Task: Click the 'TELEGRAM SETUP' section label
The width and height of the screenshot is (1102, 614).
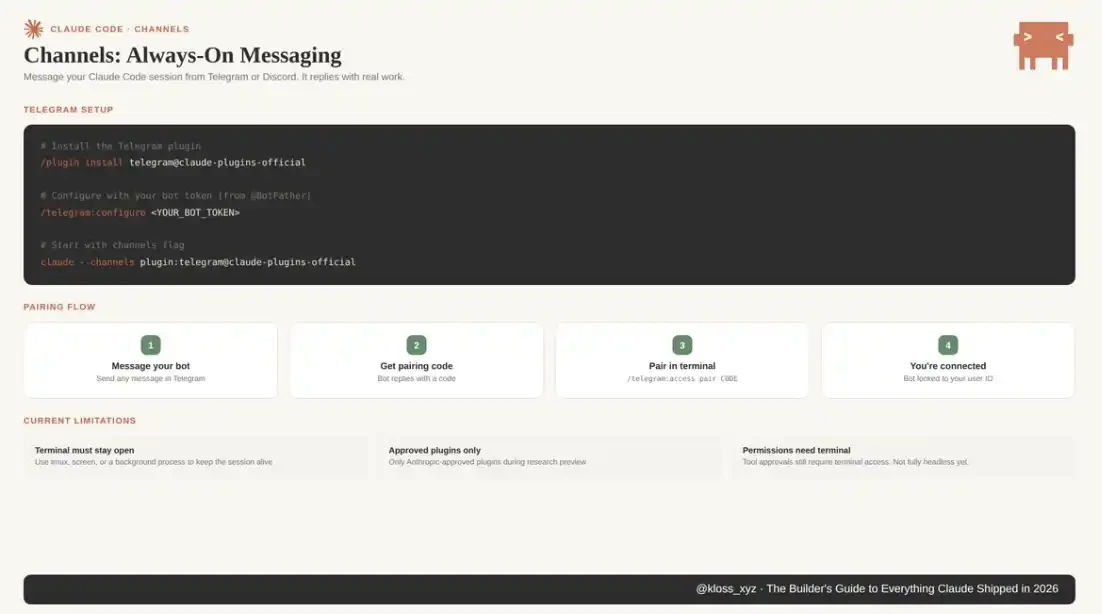Action: [68, 110]
